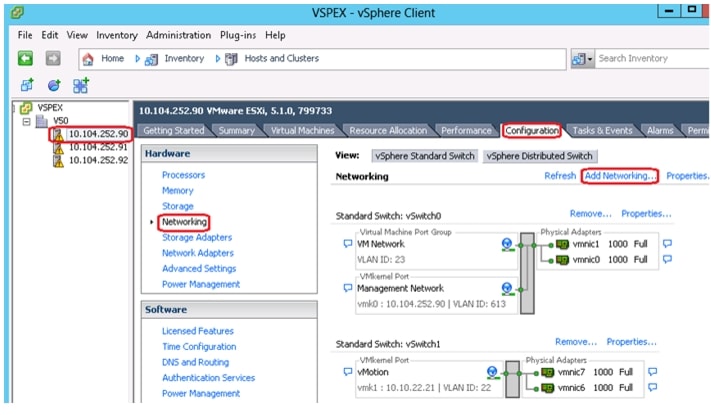Click the Search Inventory field
Screen dimensions: 711x415
[652, 59]
